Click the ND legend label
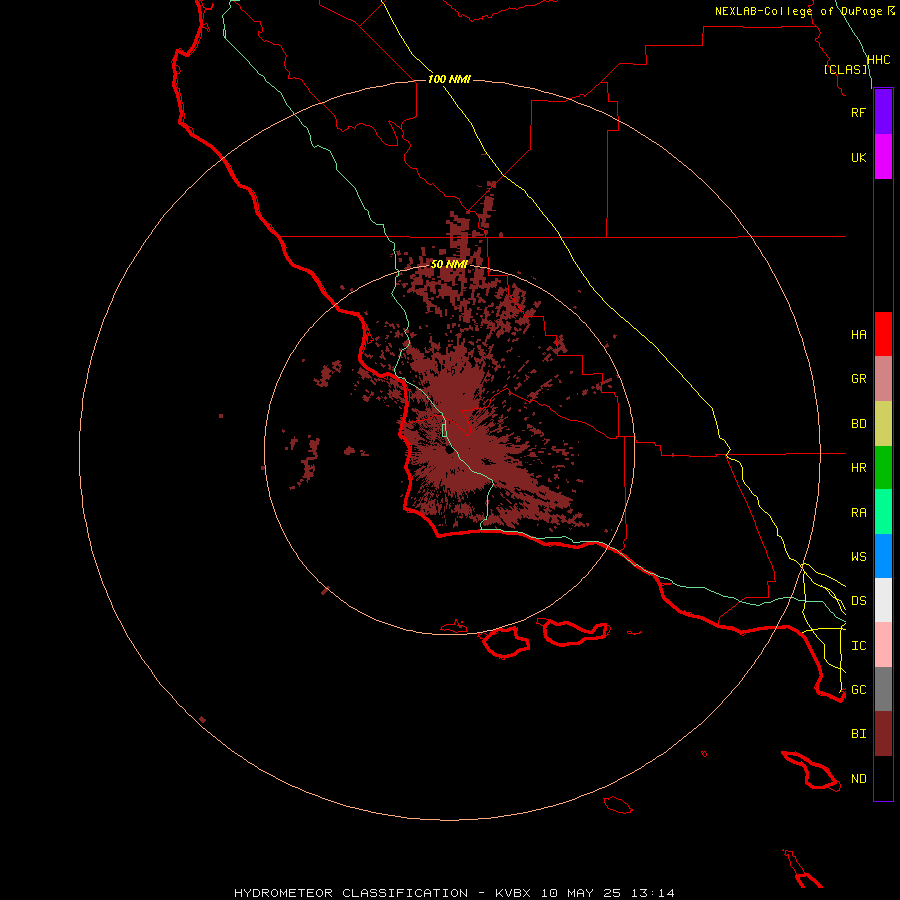 [858, 779]
